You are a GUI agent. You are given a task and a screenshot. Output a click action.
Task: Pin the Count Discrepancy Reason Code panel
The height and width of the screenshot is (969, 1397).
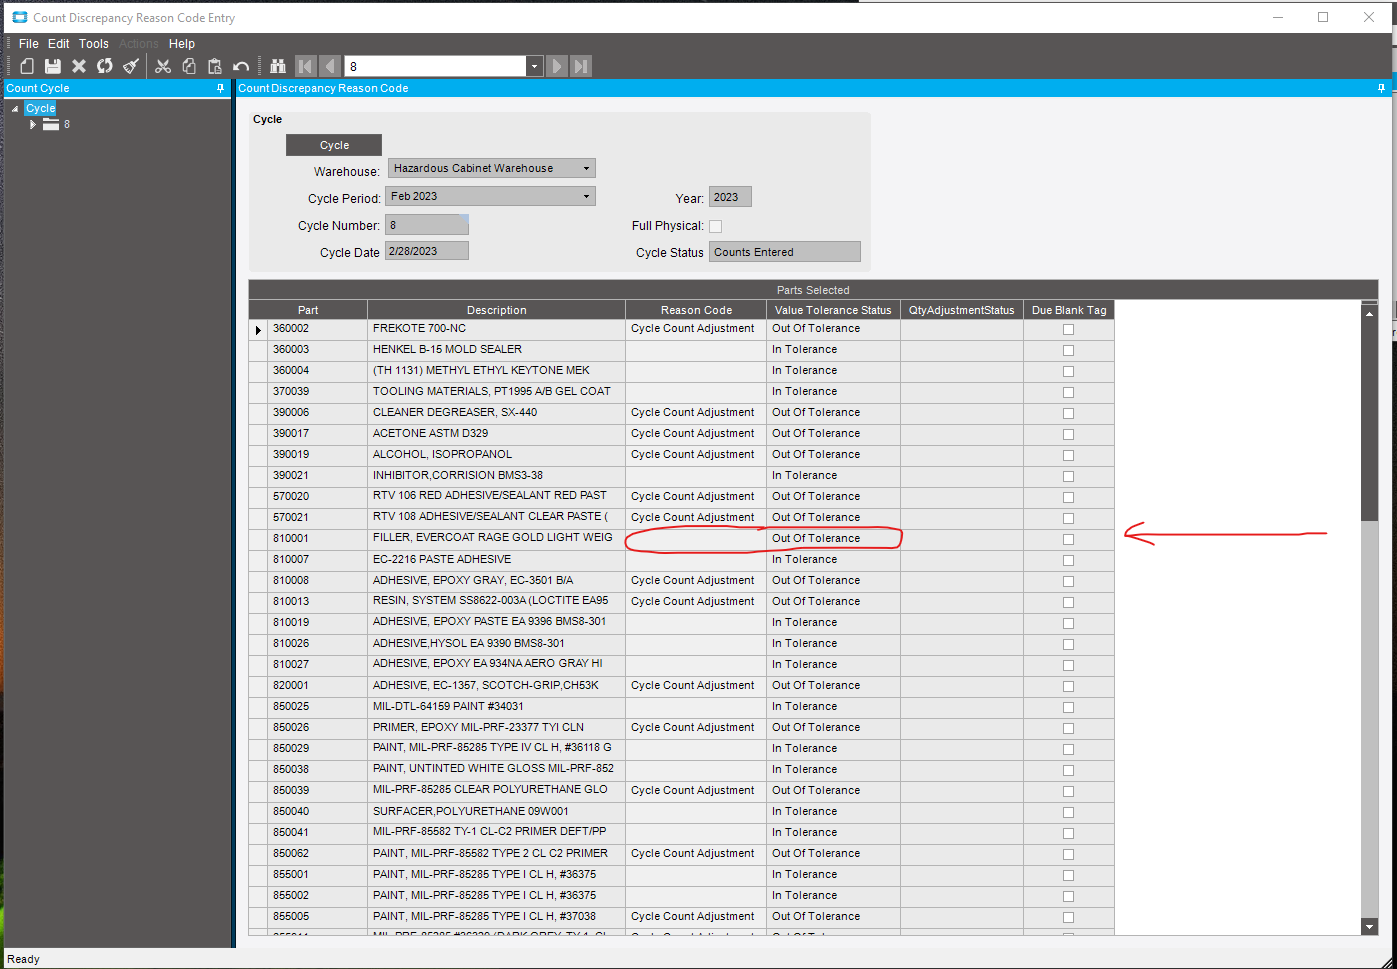coord(1381,88)
